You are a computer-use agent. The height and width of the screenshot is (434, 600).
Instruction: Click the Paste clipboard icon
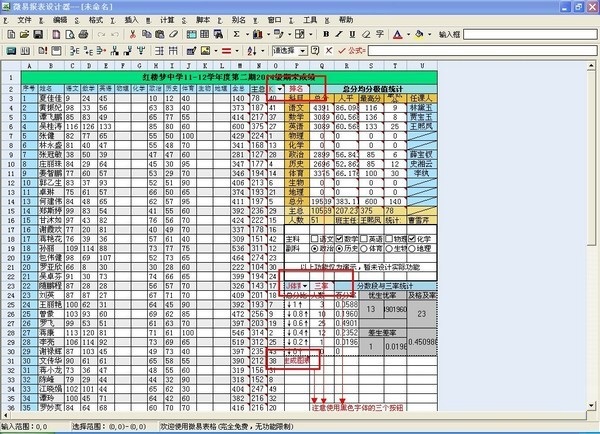pyautogui.click(x=160, y=34)
